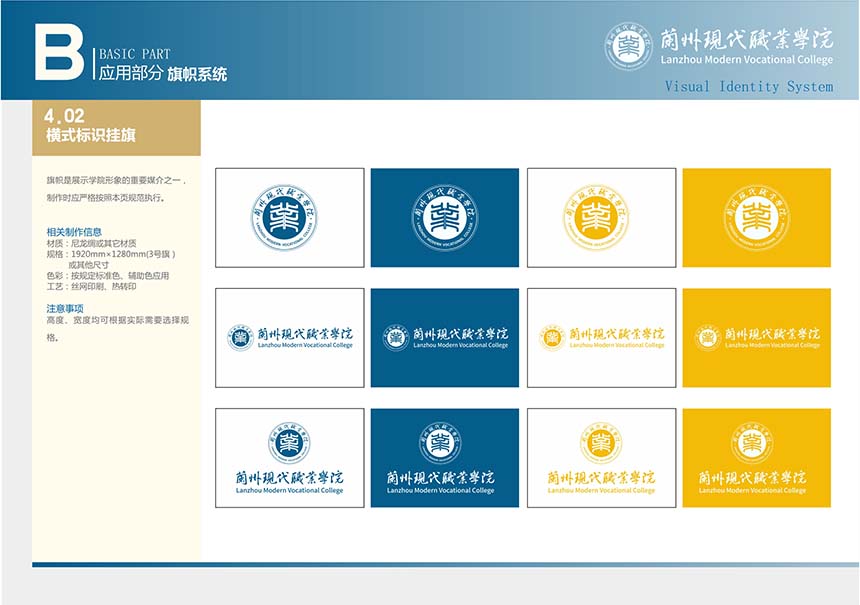Click the white horizontal logo flag on blue
The width and height of the screenshot is (860, 605).
[445, 338]
